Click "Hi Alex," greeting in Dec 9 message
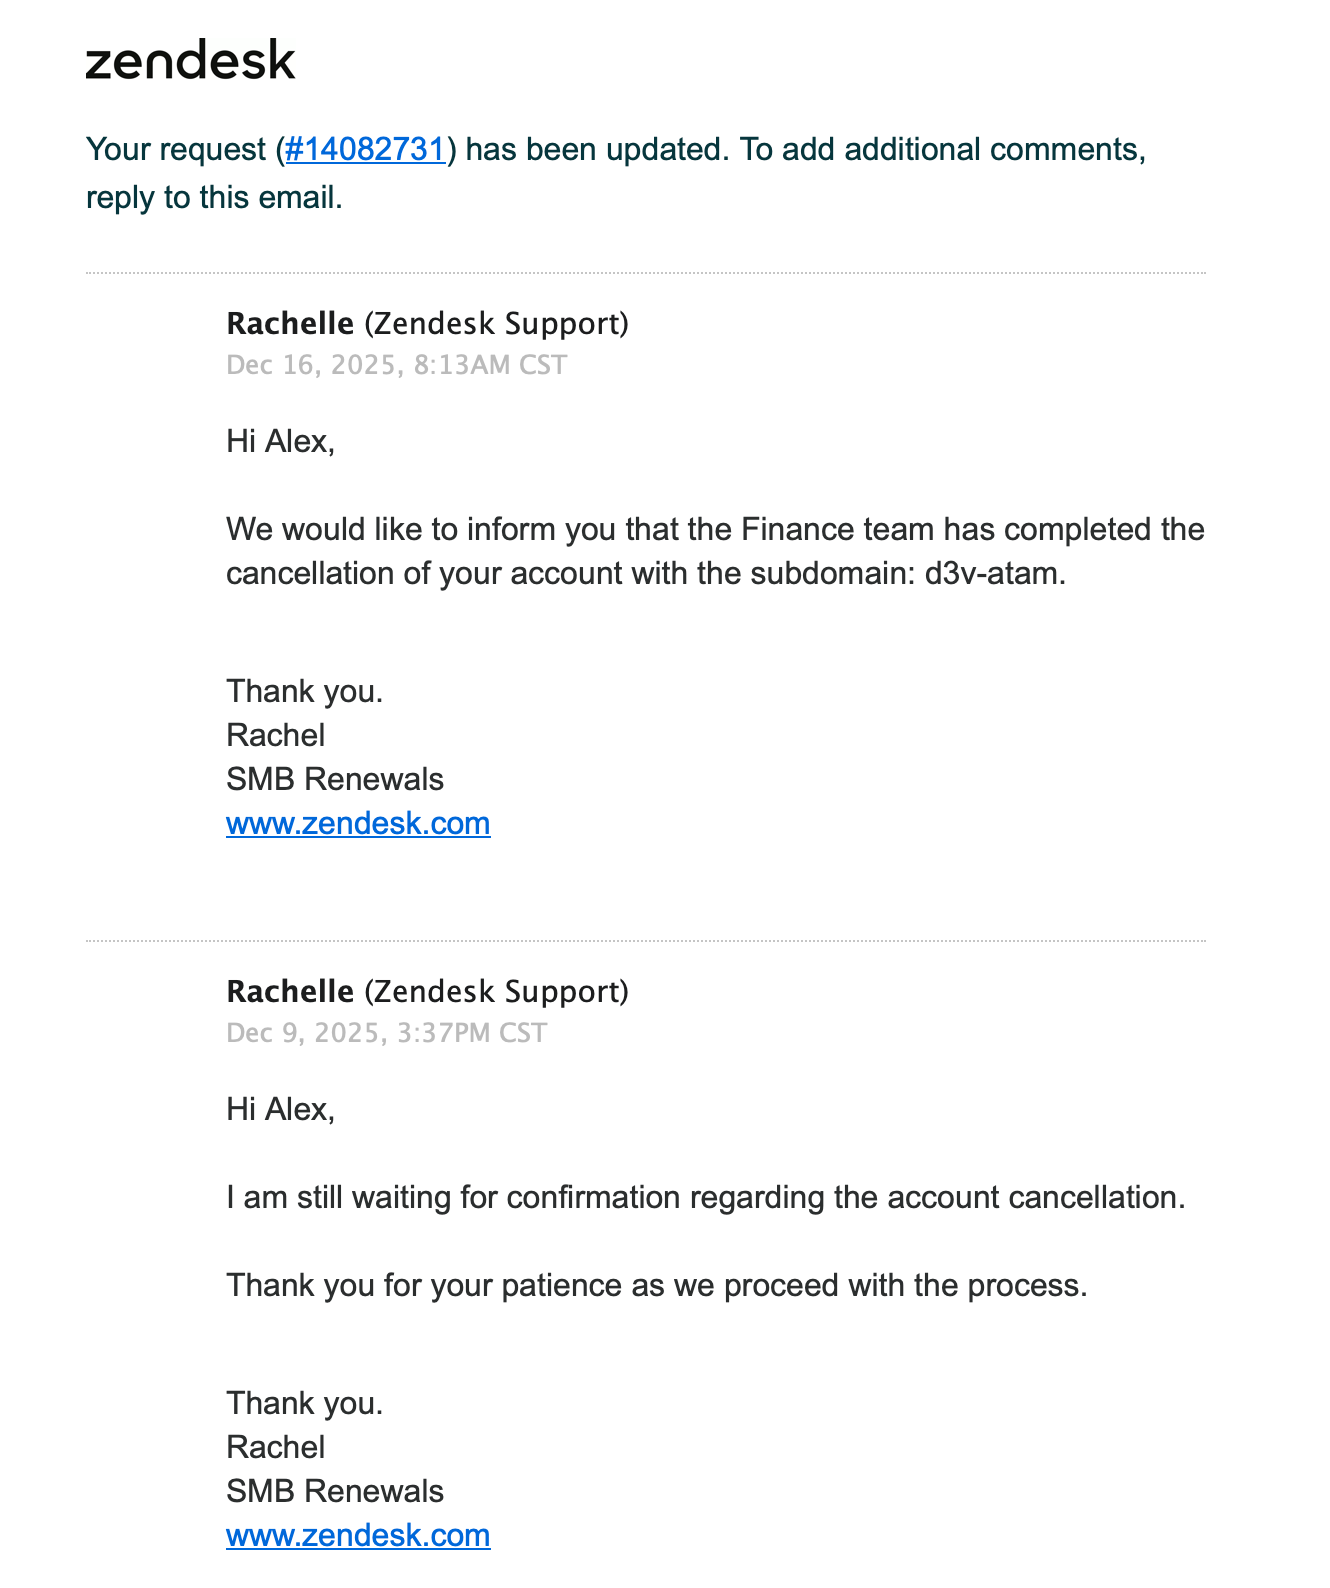 pos(280,1109)
